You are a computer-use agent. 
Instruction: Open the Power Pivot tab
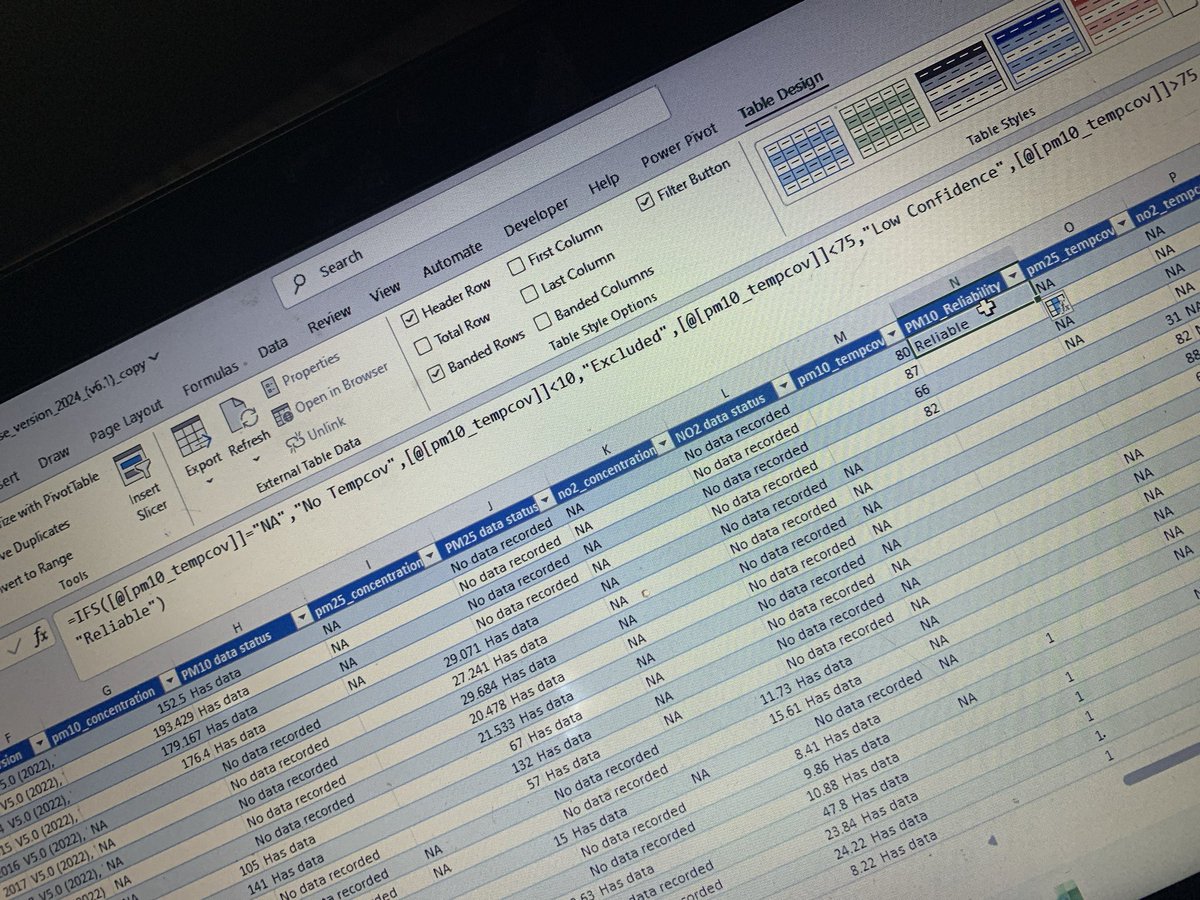[678, 147]
